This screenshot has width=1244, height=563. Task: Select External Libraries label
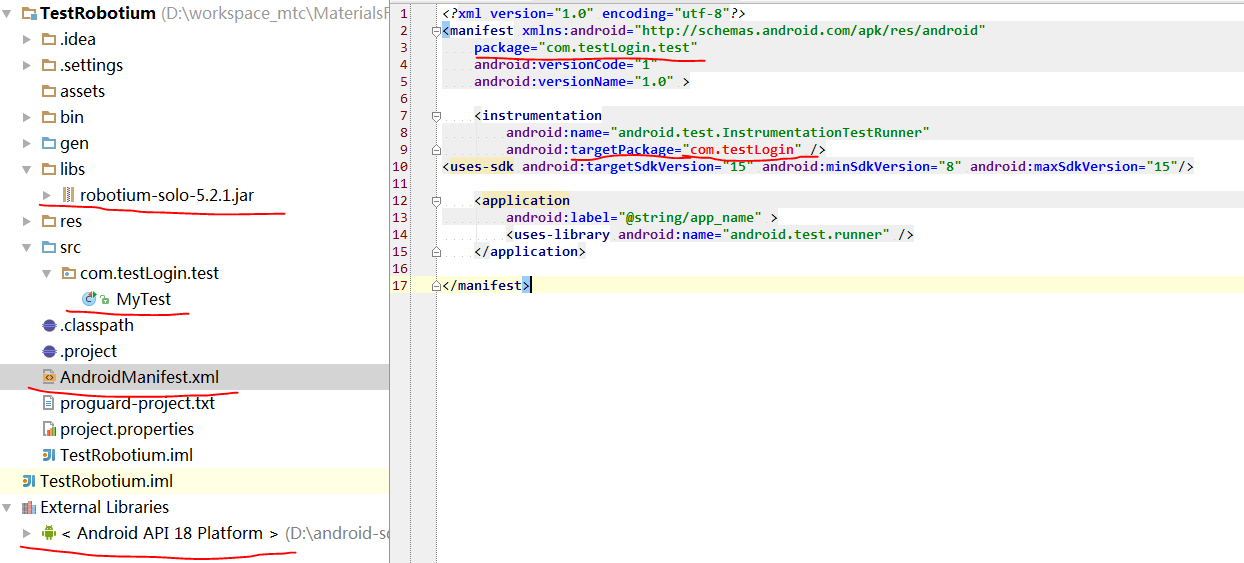[x=104, y=508]
